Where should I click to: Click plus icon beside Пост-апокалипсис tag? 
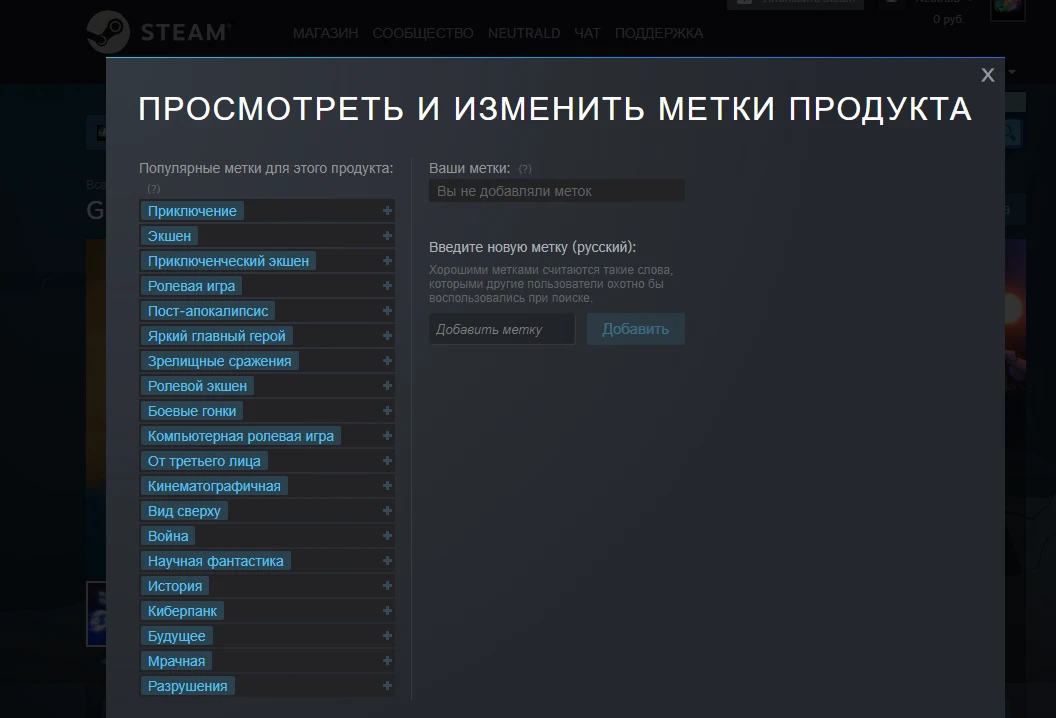tap(387, 311)
